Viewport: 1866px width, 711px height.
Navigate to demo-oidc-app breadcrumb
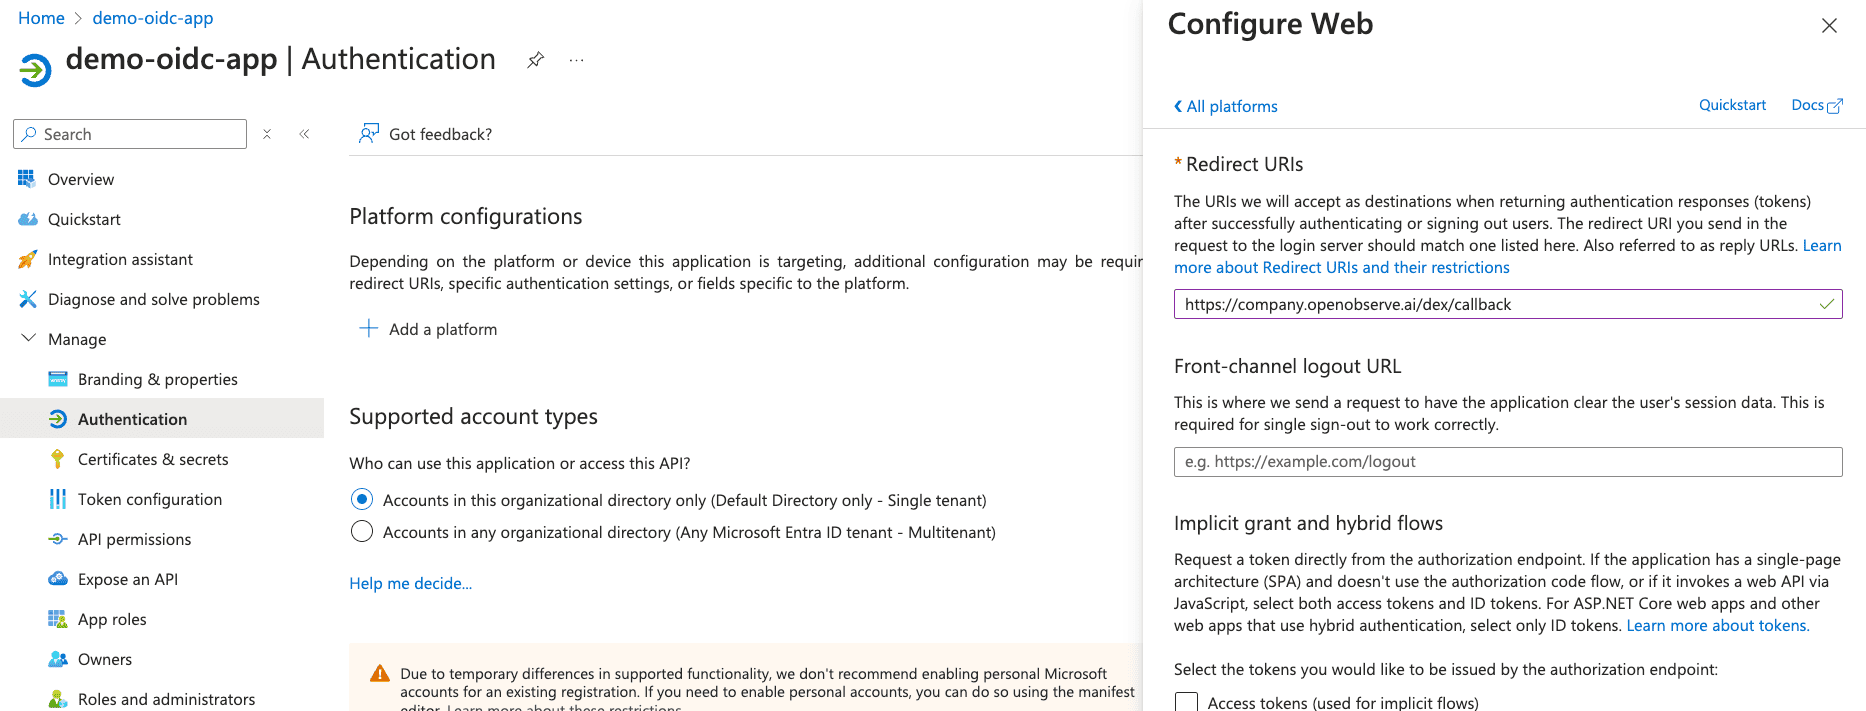(153, 17)
